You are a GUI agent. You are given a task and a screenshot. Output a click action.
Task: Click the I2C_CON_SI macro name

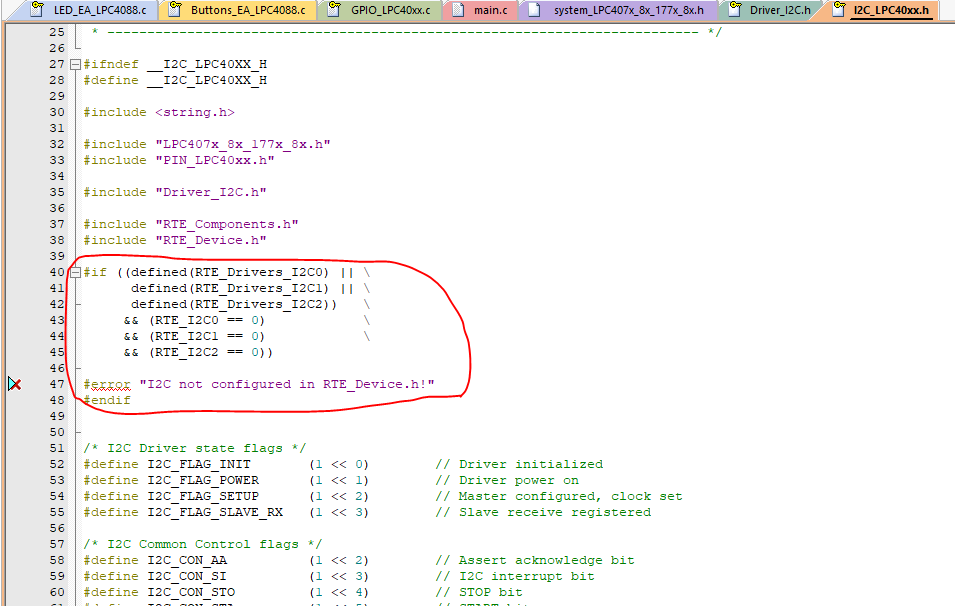(187, 576)
